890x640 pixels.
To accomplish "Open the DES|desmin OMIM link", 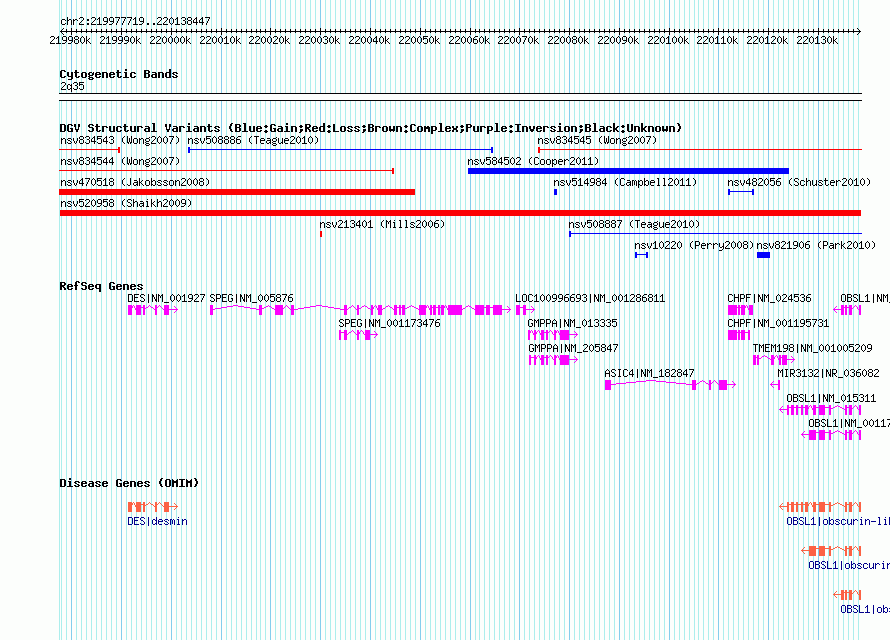I will tap(157, 521).
